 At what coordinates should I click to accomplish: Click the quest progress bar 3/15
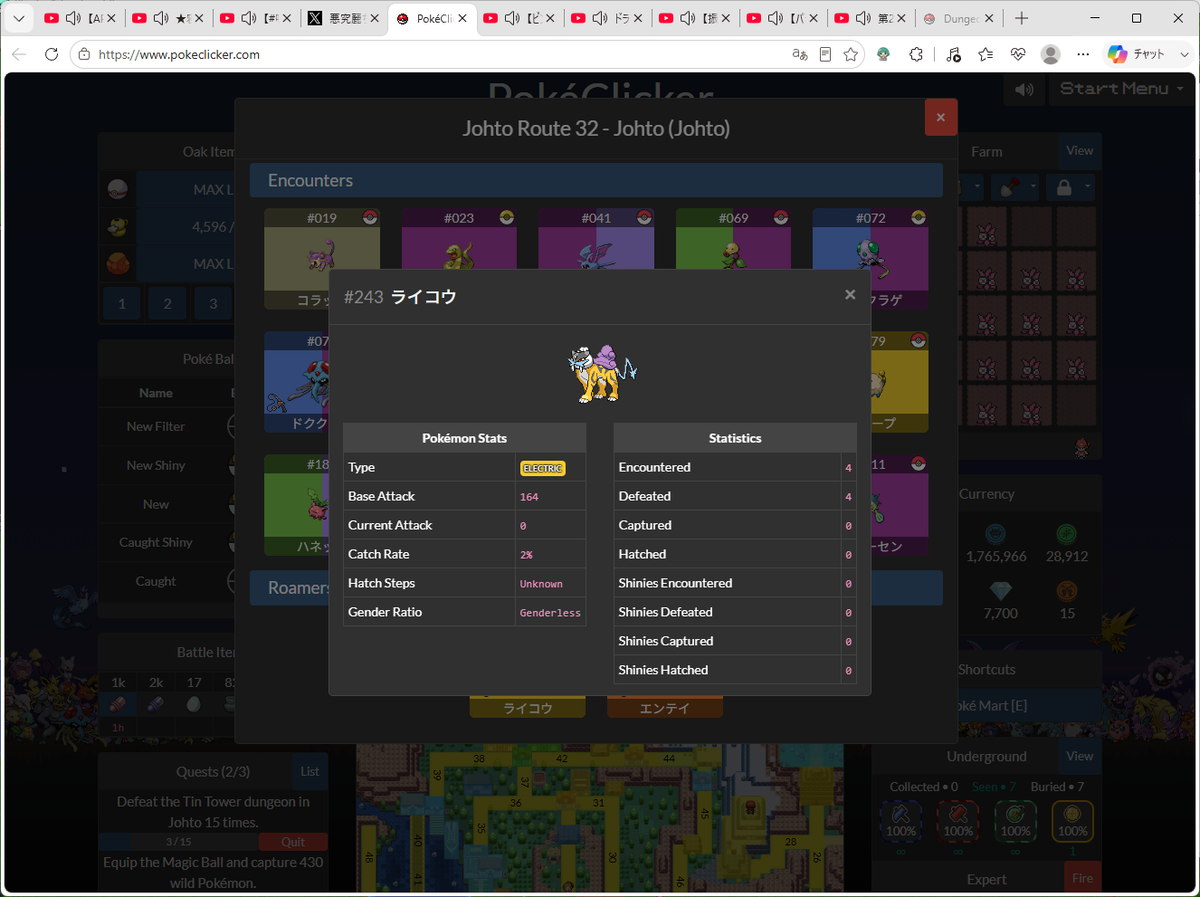click(178, 841)
